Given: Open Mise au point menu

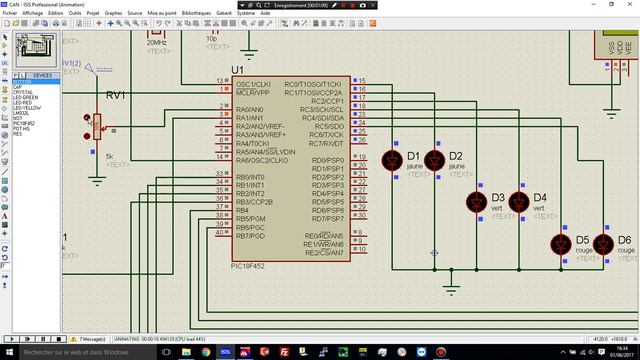Looking at the screenshot, I should (x=162, y=13).
